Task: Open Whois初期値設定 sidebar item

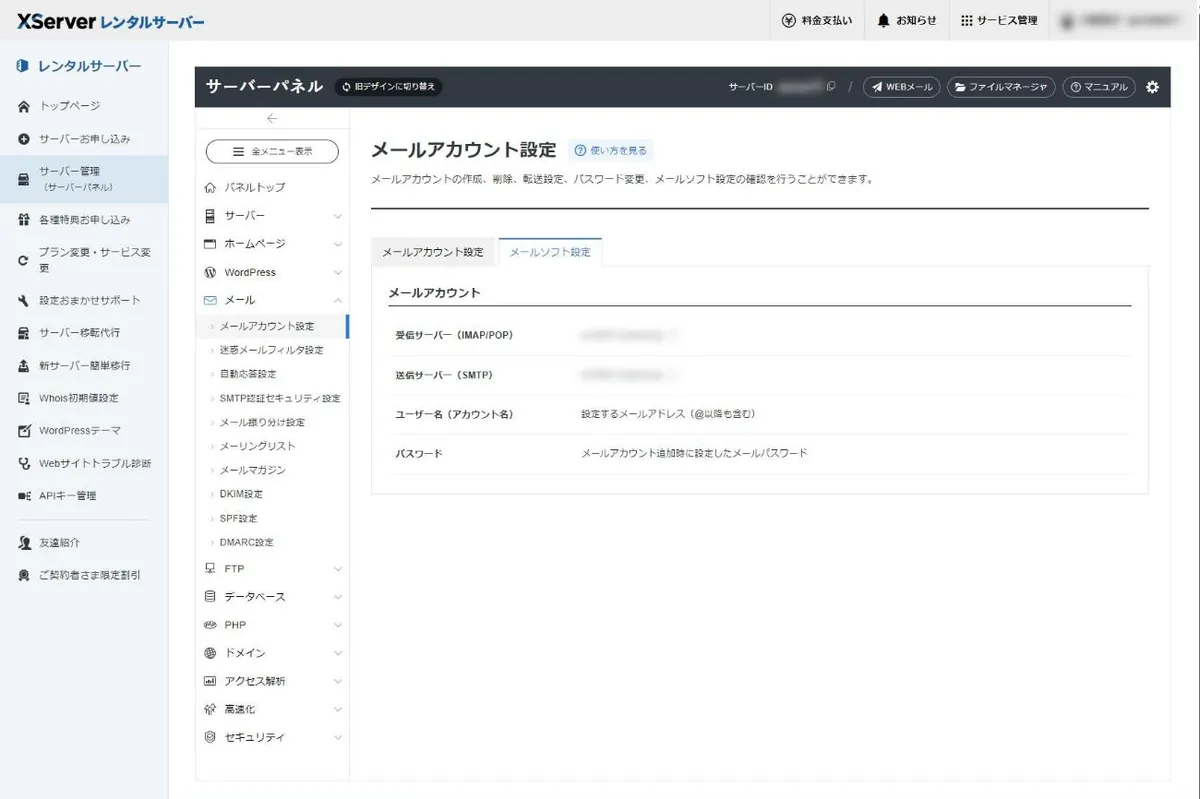Action: pyautogui.click(x=79, y=398)
